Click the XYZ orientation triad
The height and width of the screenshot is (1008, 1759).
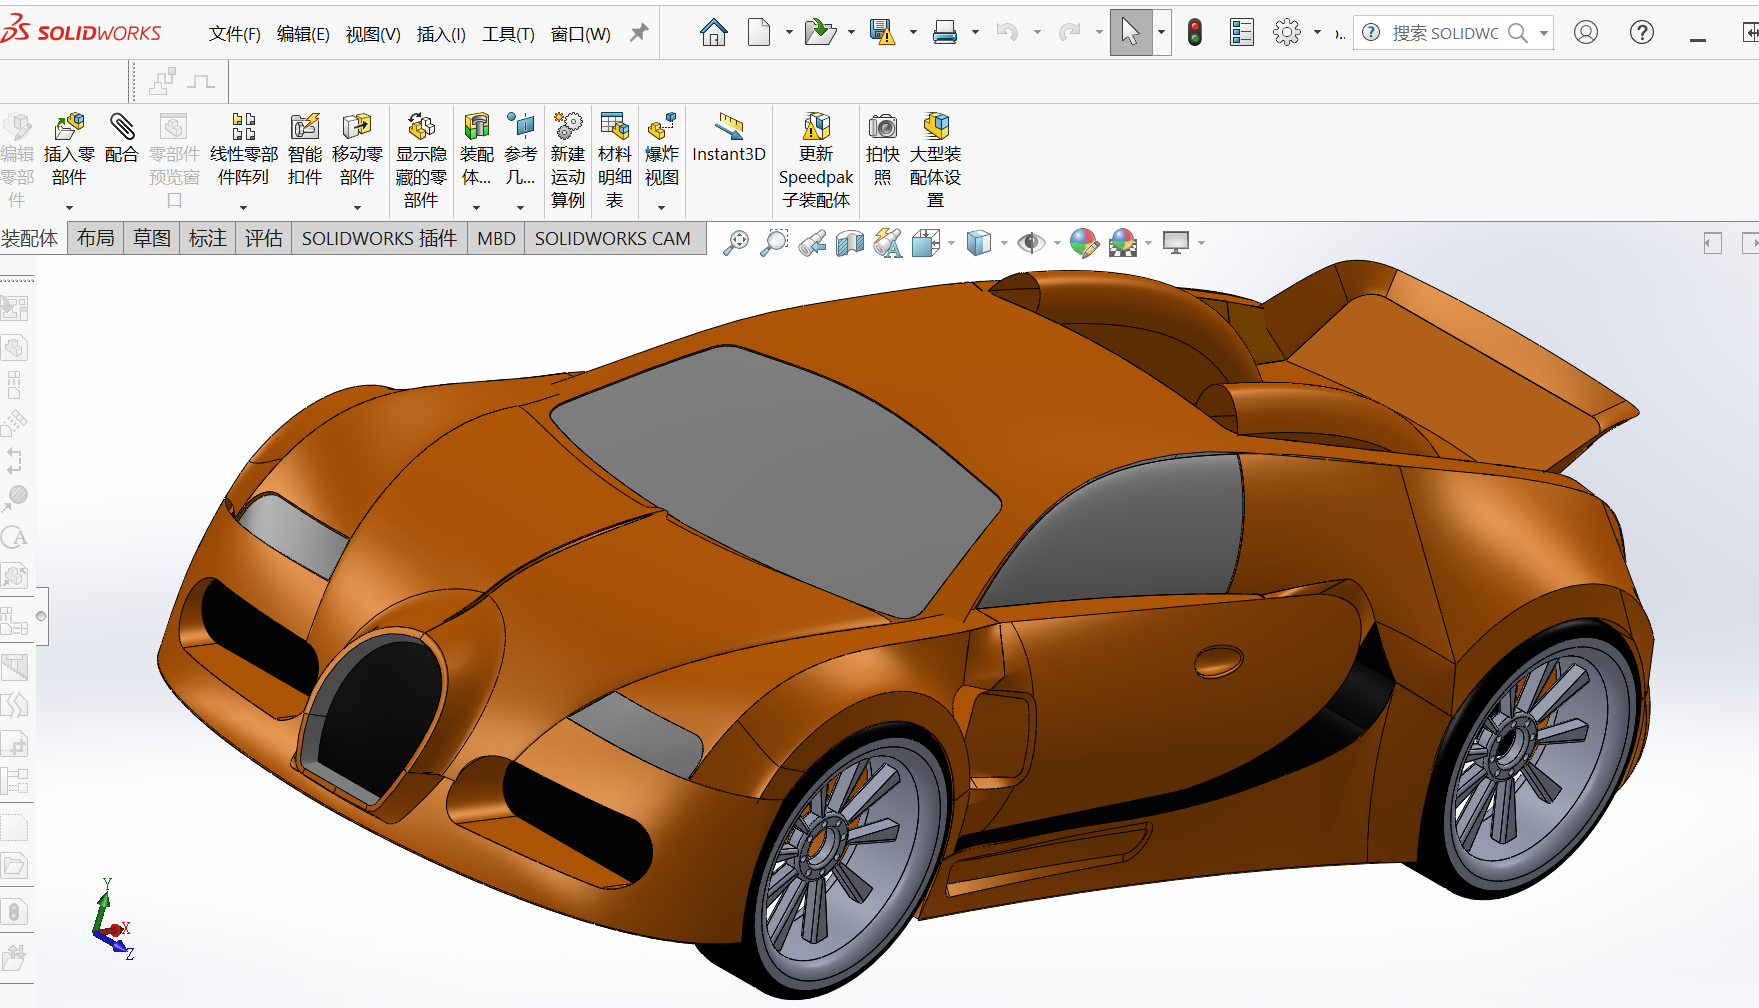113,920
